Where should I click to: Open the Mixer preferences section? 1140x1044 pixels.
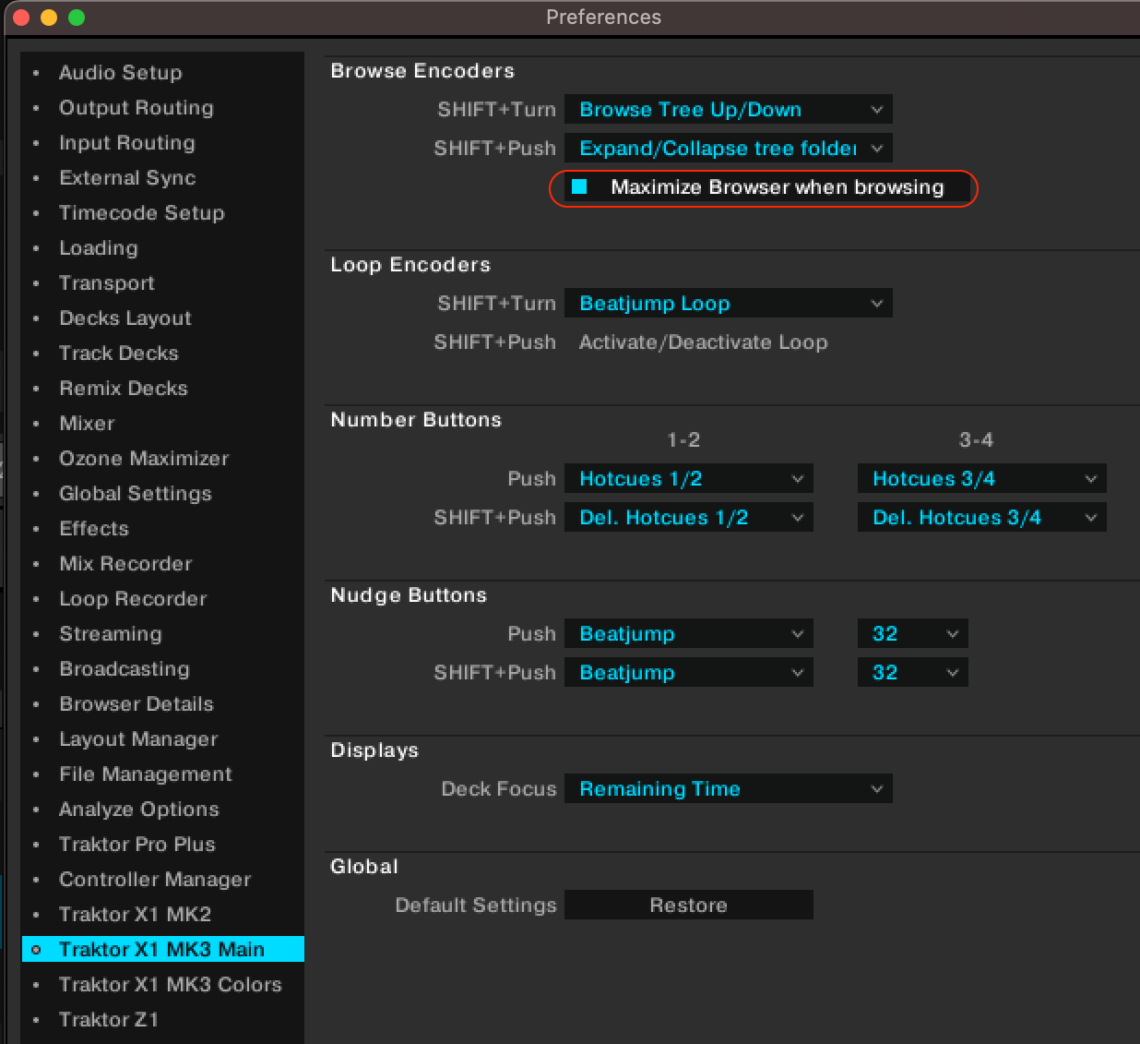tap(86, 423)
